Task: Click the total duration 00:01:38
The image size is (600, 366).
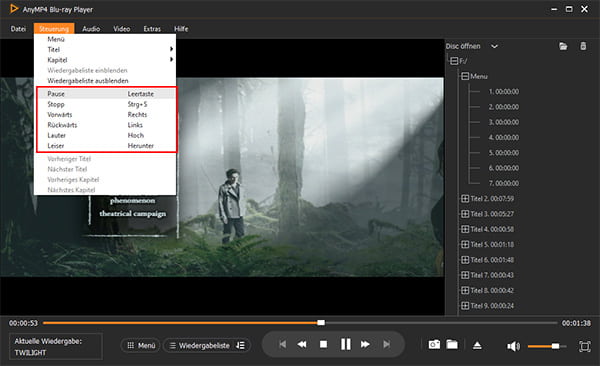Action: tap(576, 323)
